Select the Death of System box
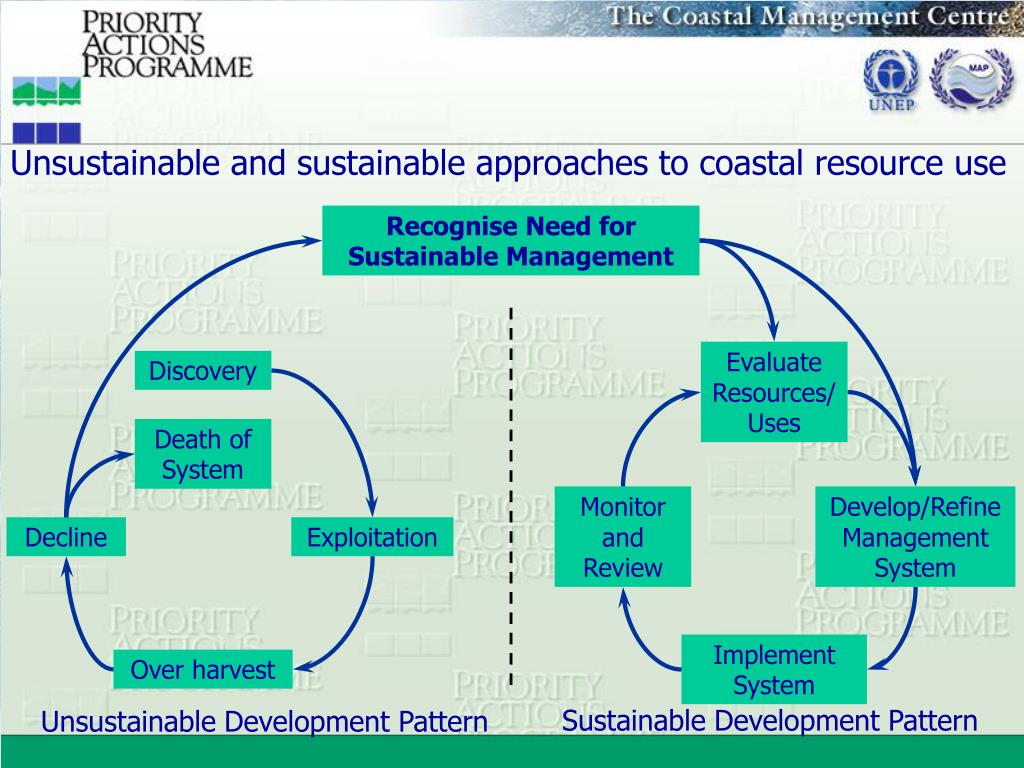Image resolution: width=1024 pixels, height=768 pixels. coord(203,454)
